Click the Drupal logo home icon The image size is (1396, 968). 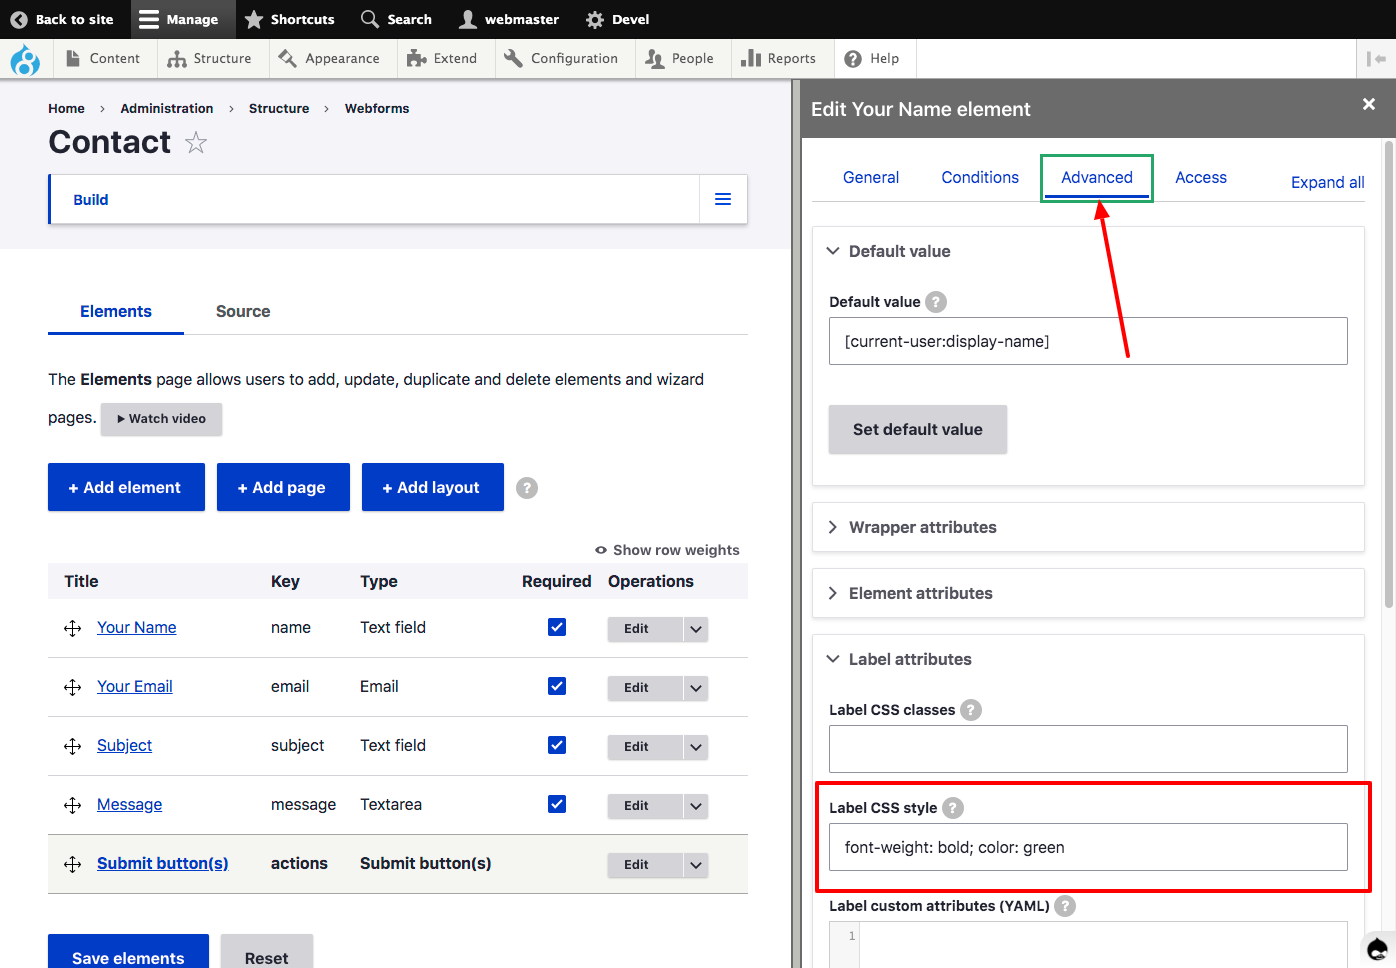(x=25, y=60)
